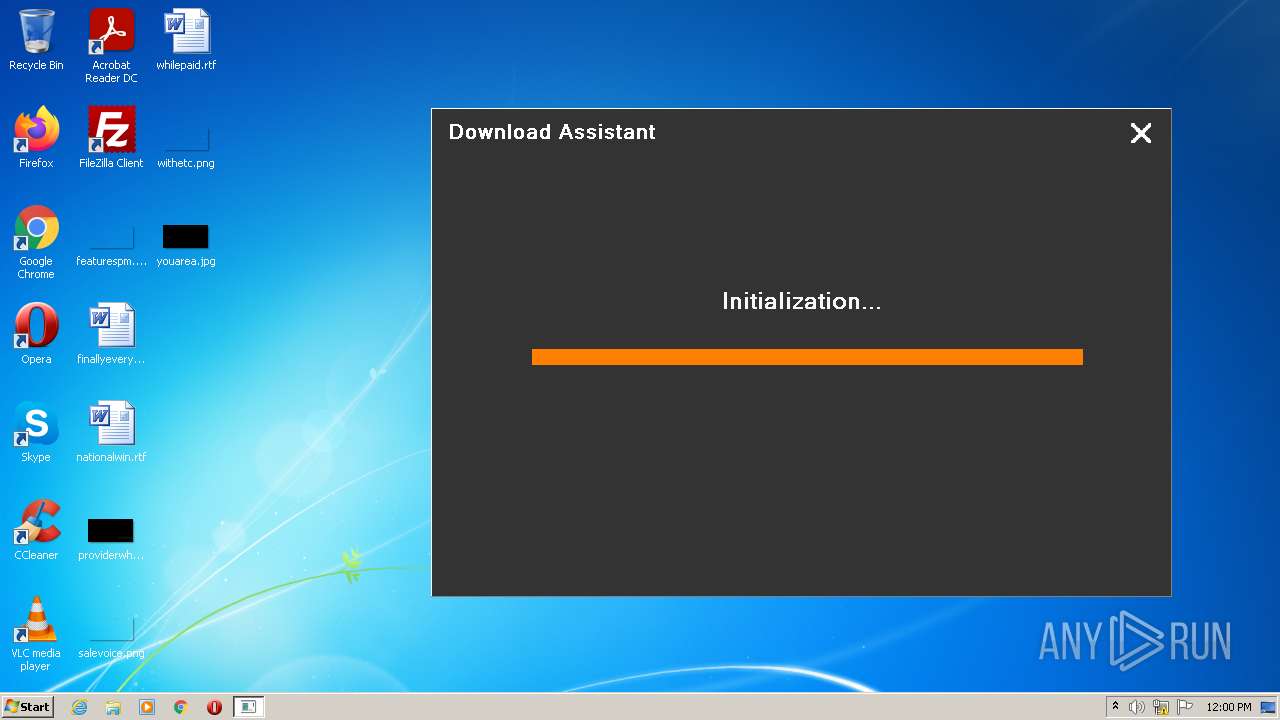Open Windows Media Player taskbar icon
1280x720 pixels.
[x=147, y=707]
